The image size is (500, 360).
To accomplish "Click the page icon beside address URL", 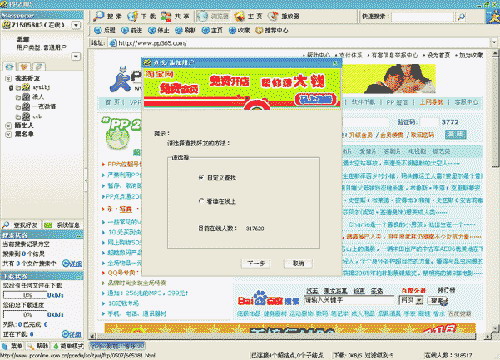I will [x=113, y=43].
